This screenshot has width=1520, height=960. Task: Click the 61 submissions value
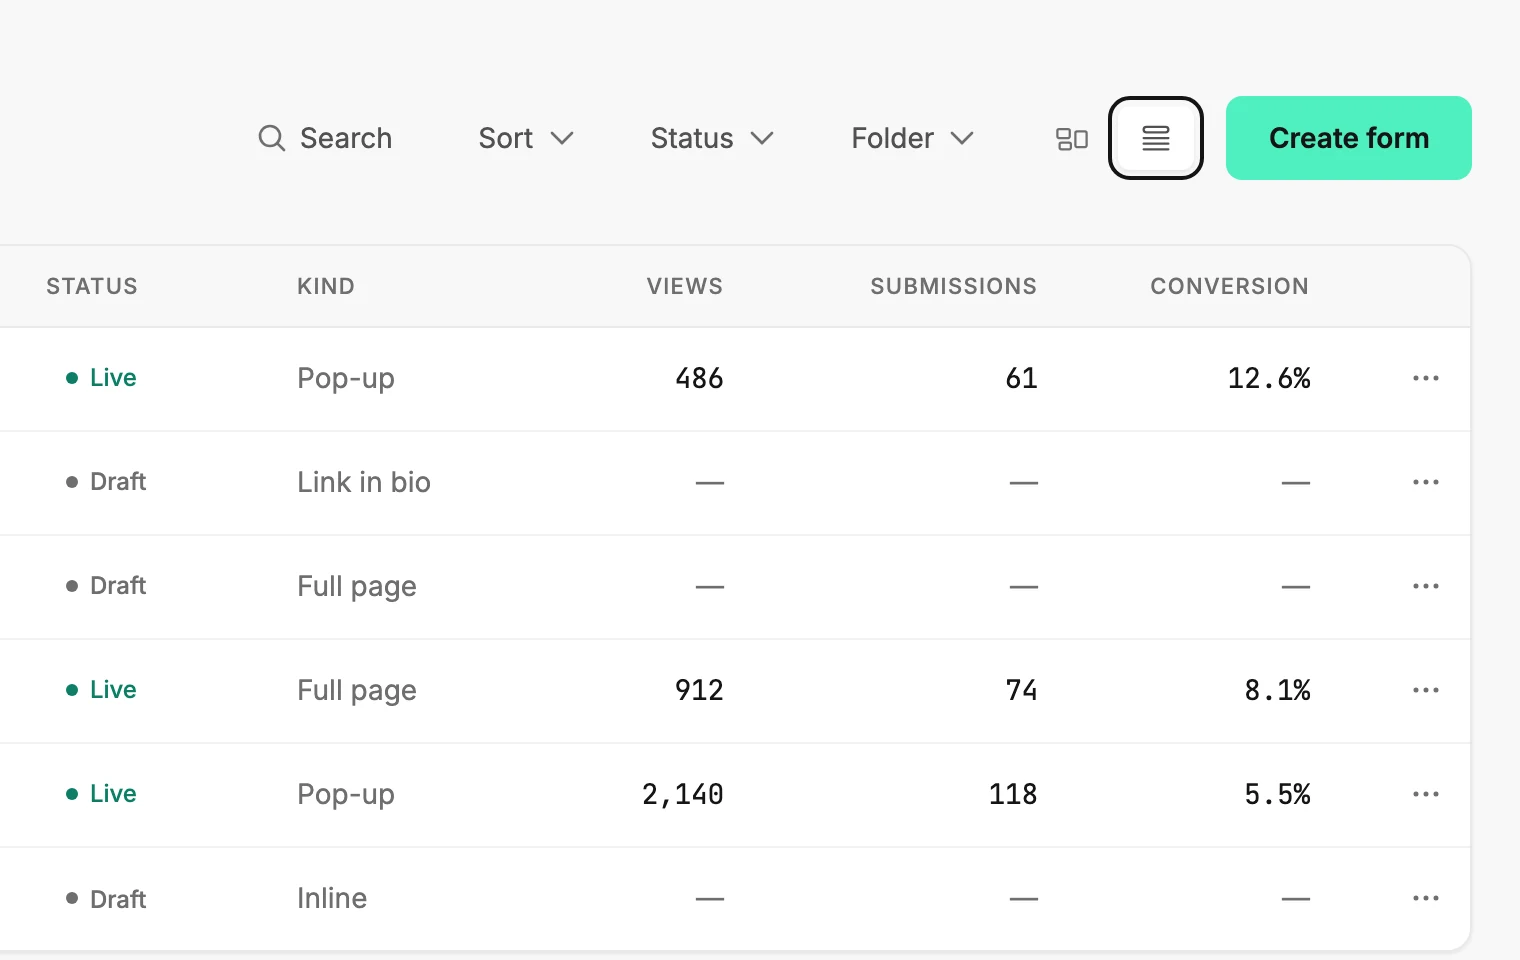pyautogui.click(x=1021, y=378)
